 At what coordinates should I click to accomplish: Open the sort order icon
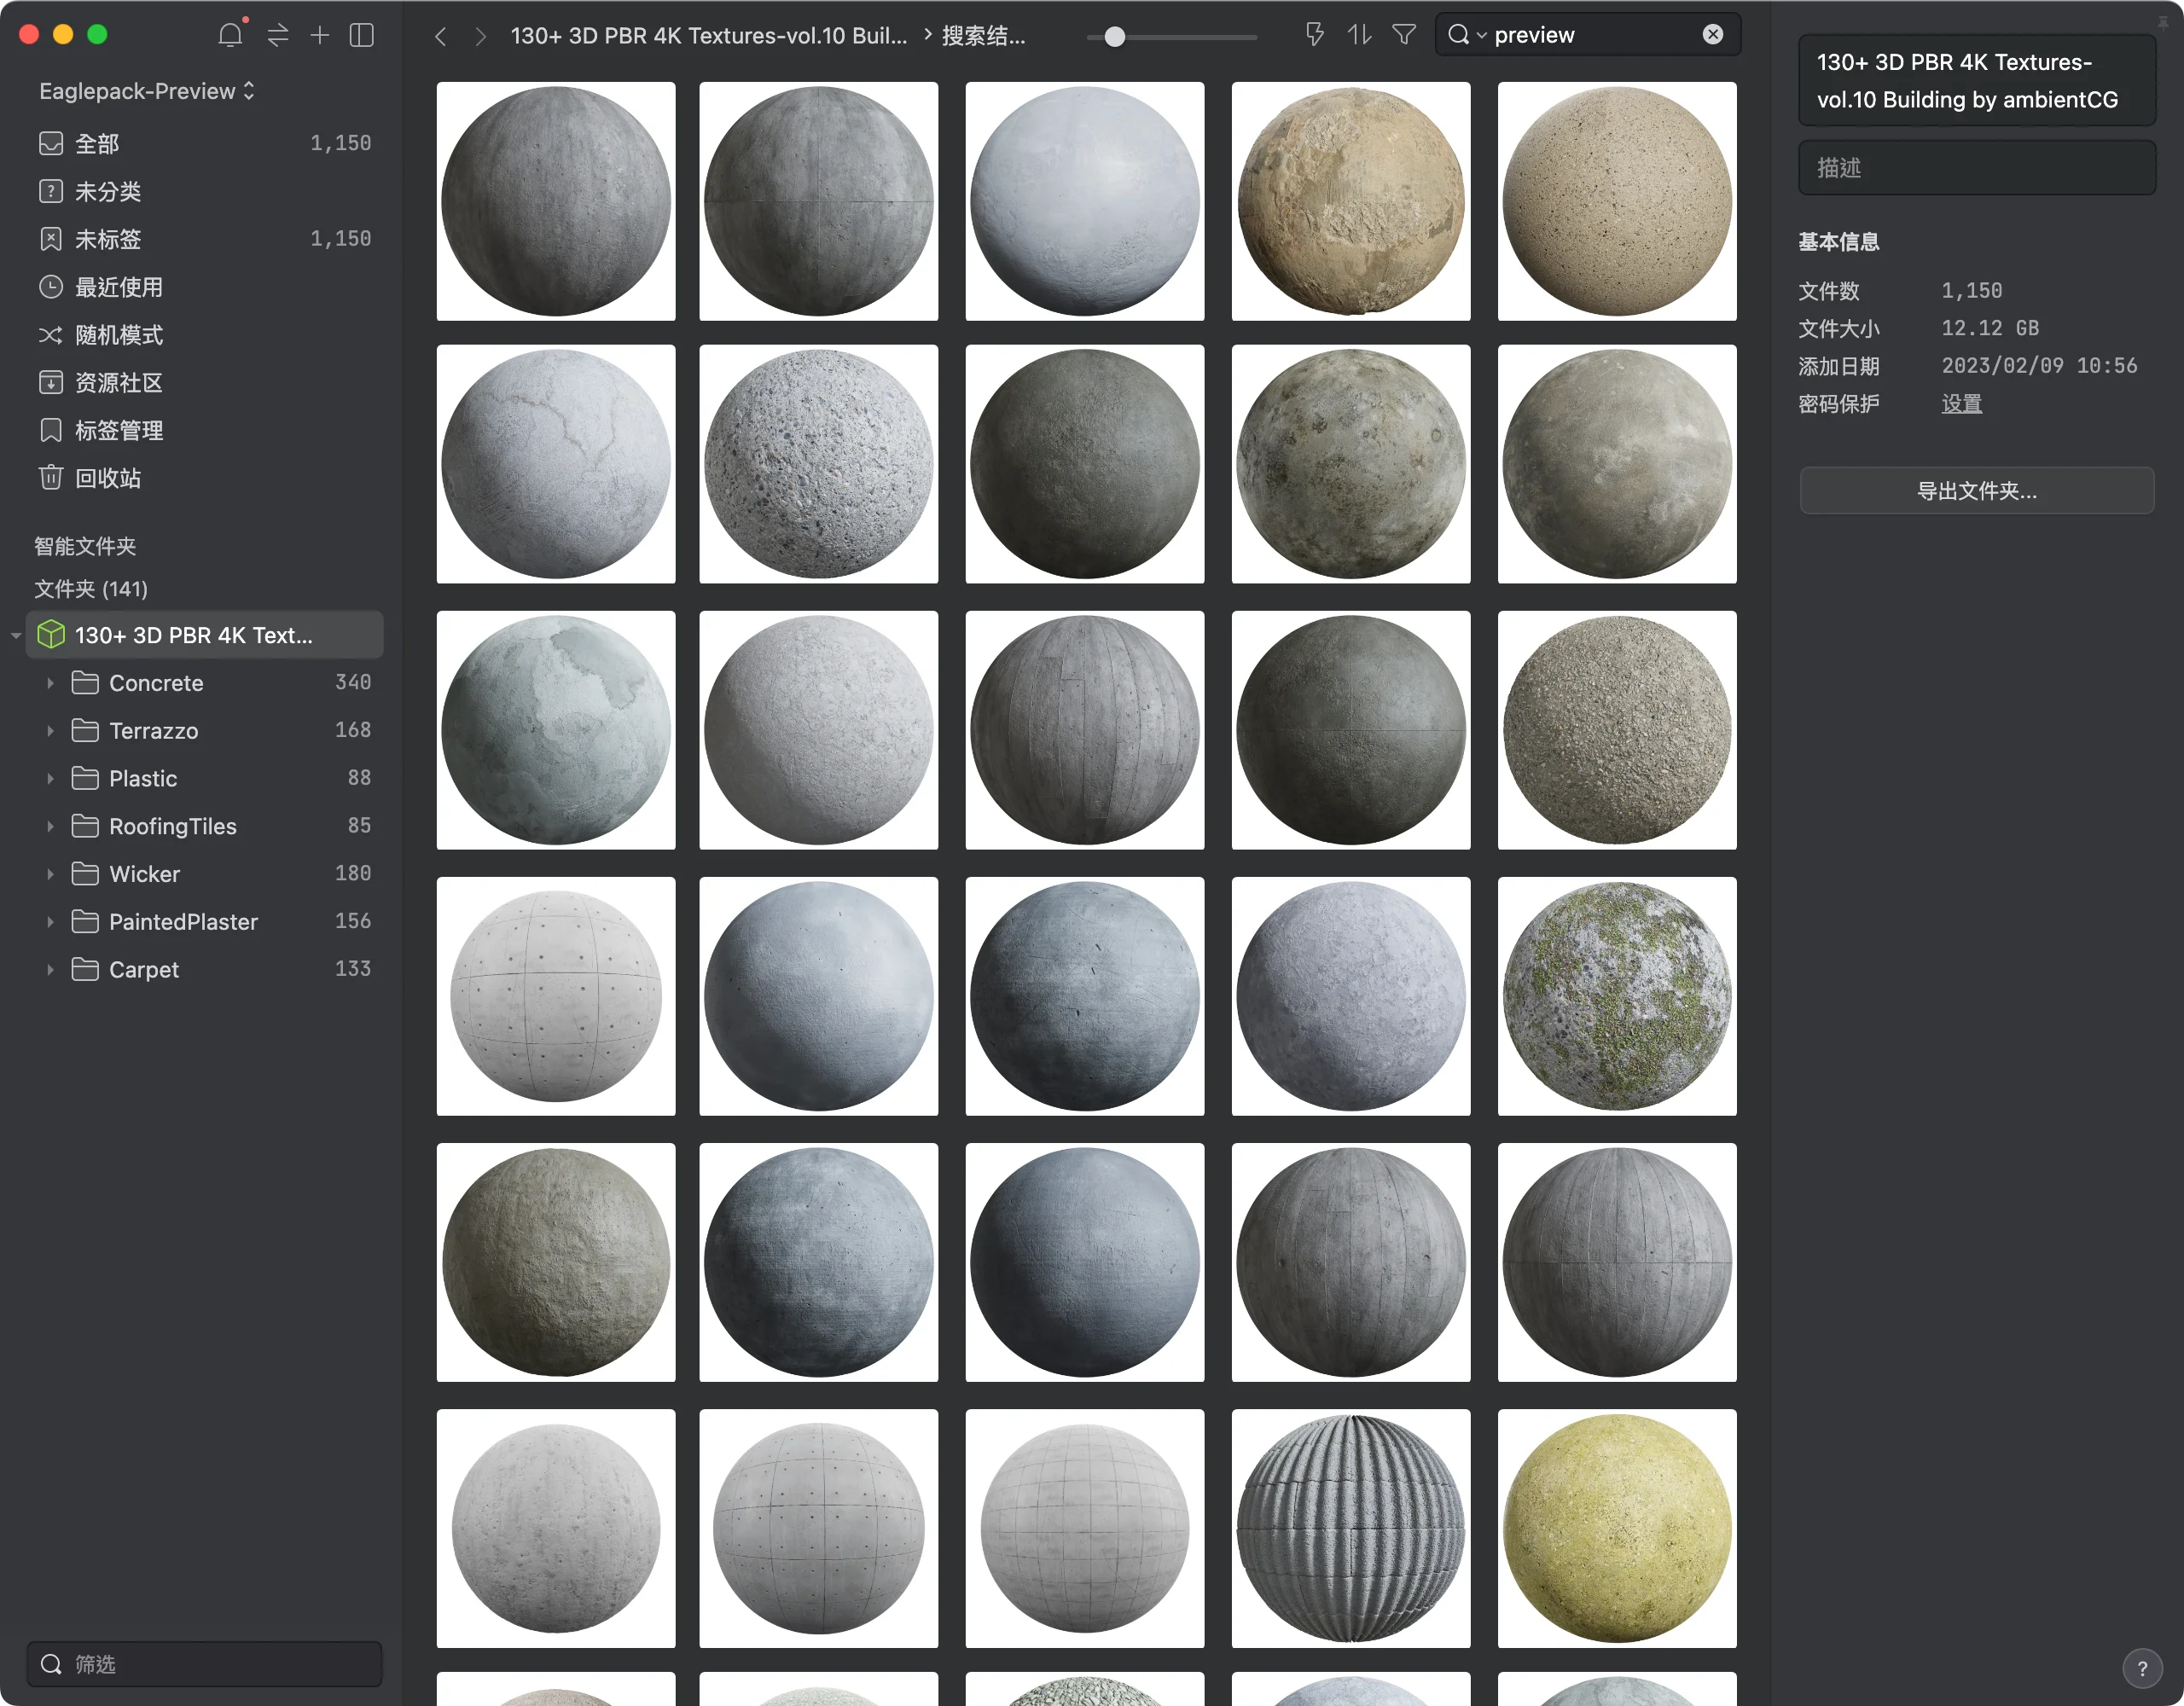[x=1359, y=35]
